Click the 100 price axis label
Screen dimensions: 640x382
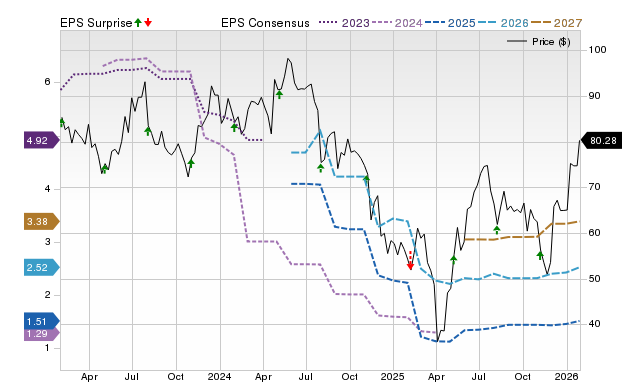pos(598,50)
